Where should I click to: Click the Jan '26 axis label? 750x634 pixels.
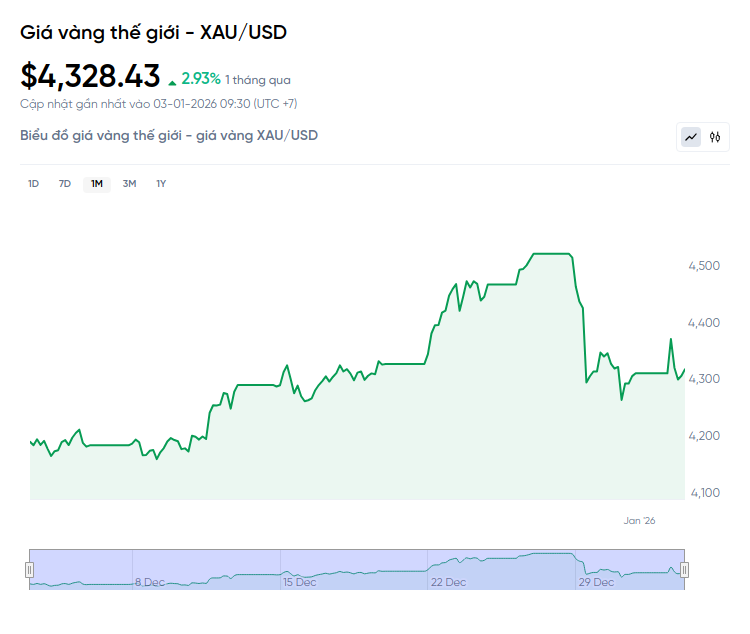click(639, 520)
